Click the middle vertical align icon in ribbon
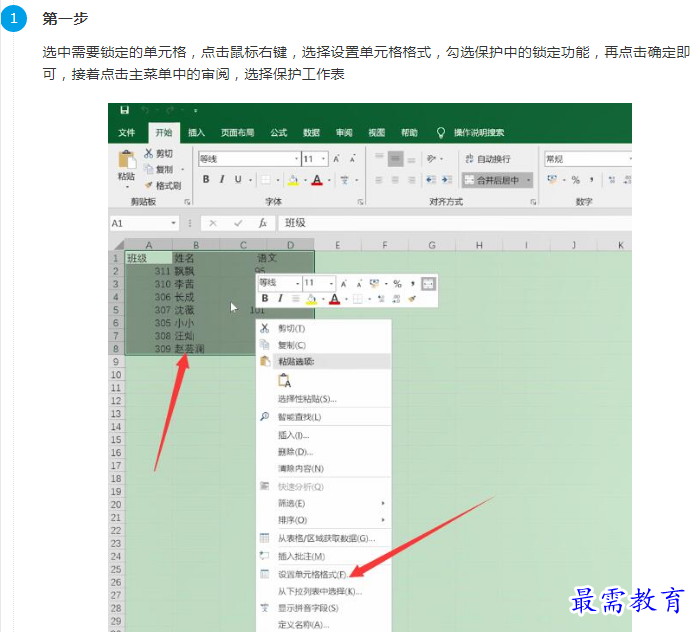The width and height of the screenshot is (693, 632). tap(396, 159)
